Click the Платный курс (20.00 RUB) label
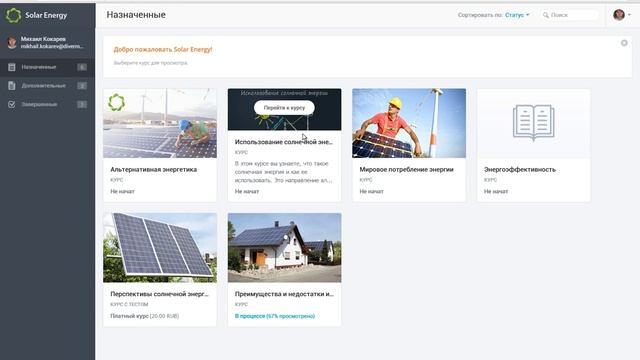640x360 pixels. [x=144, y=316]
